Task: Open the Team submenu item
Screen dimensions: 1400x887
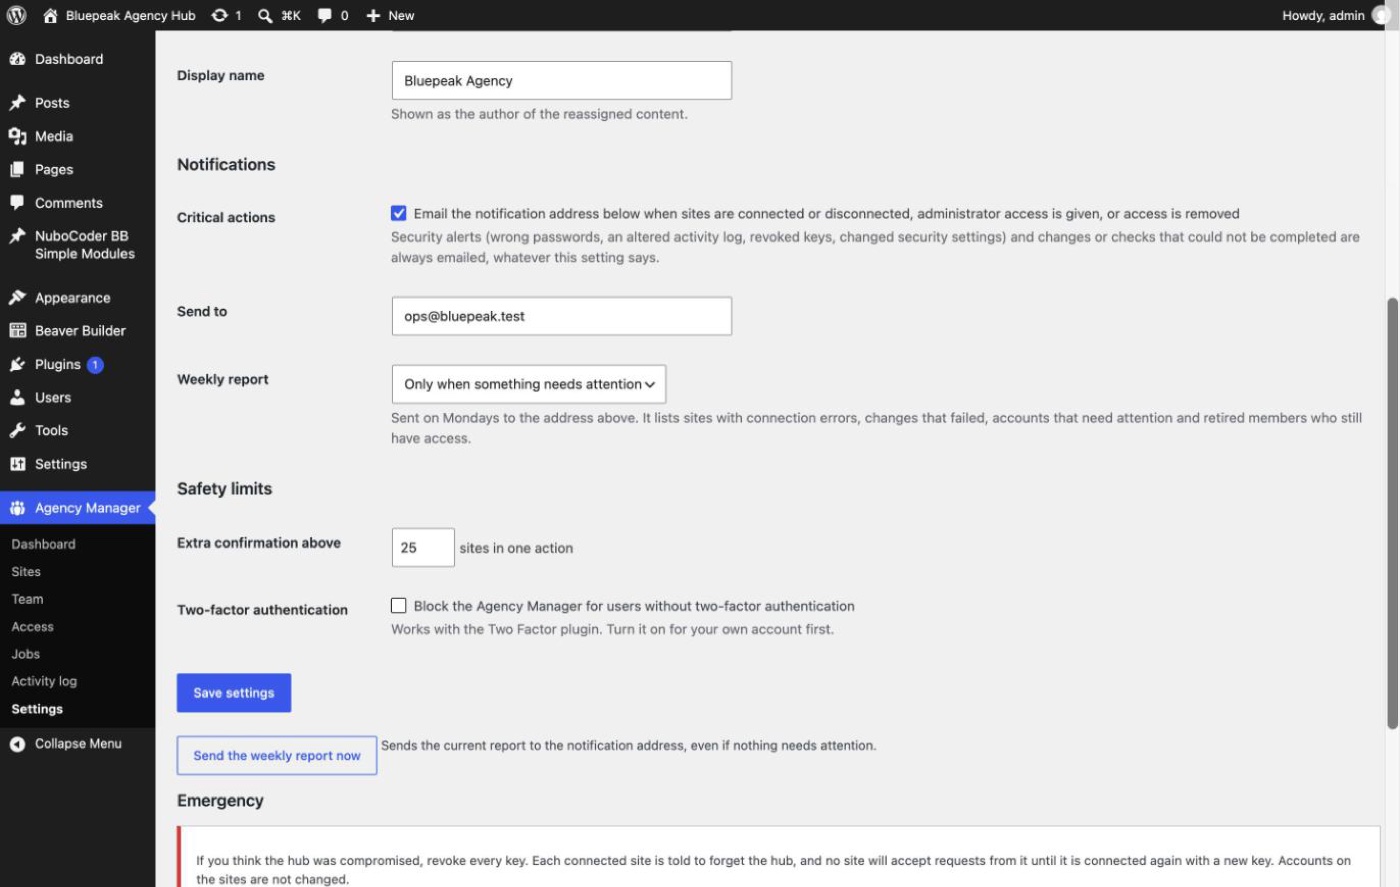Action: tap(27, 599)
